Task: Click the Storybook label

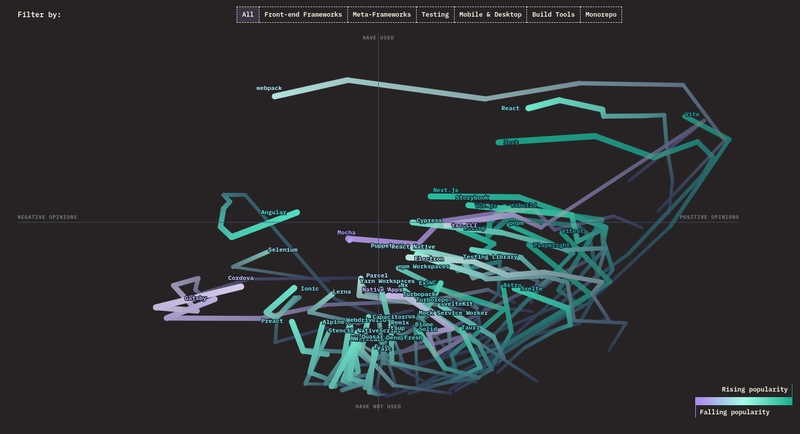Action: [x=472, y=197]
